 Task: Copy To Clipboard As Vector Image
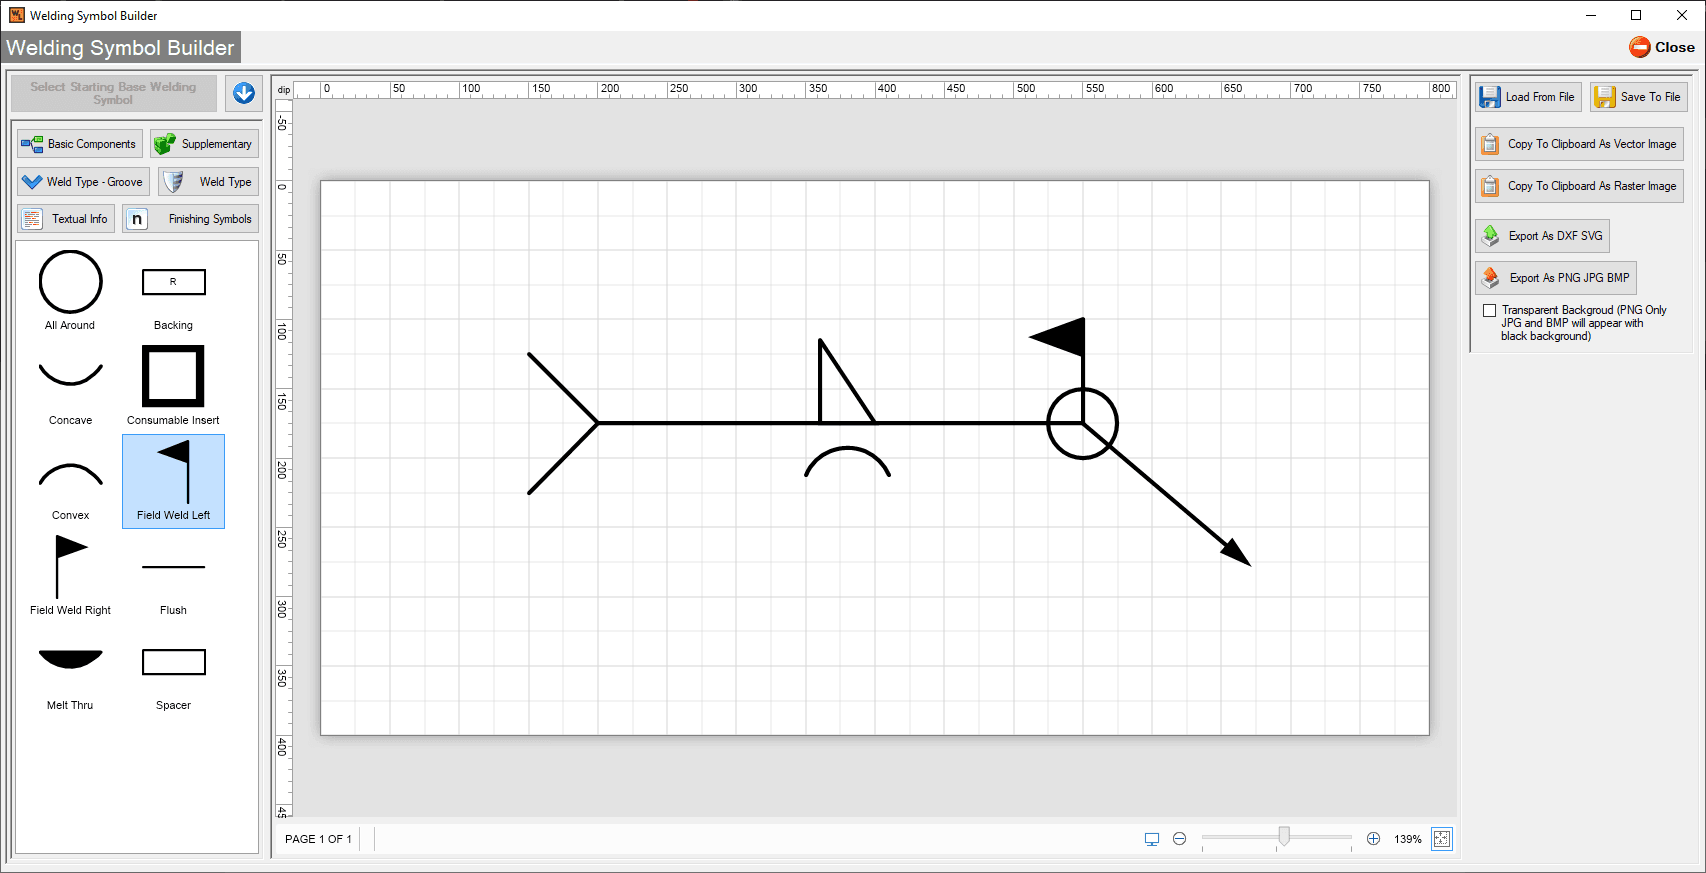(x=1579, y=144)
